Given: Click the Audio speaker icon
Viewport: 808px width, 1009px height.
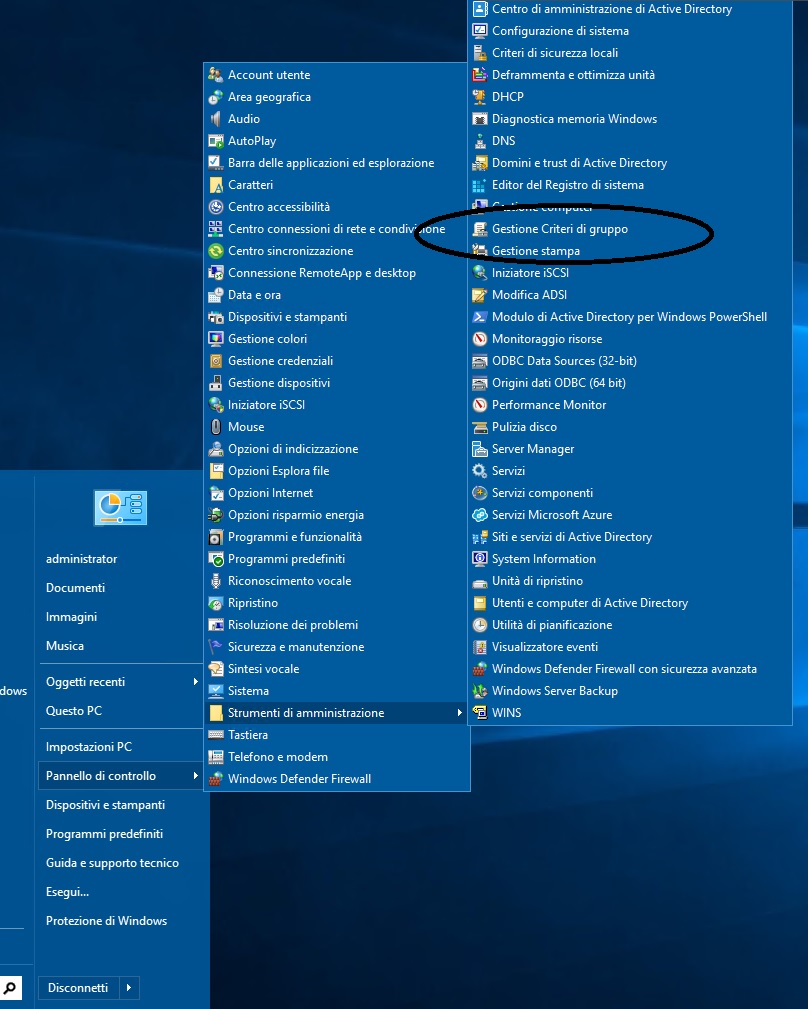Looking at the screenshot, I should 216,119.
